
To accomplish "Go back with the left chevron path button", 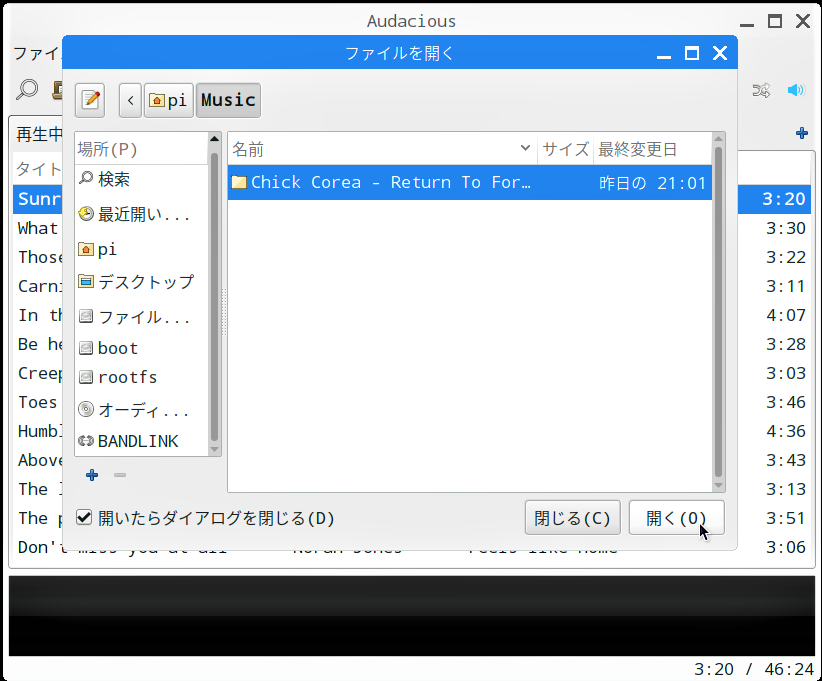I will (x=130, y=100).
